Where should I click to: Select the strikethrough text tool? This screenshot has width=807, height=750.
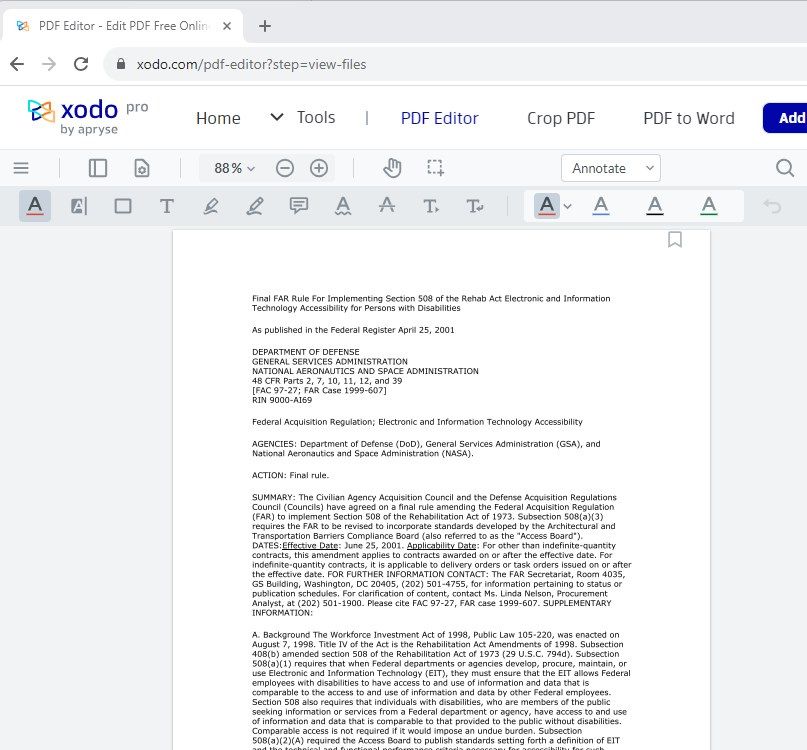[387, 205]
